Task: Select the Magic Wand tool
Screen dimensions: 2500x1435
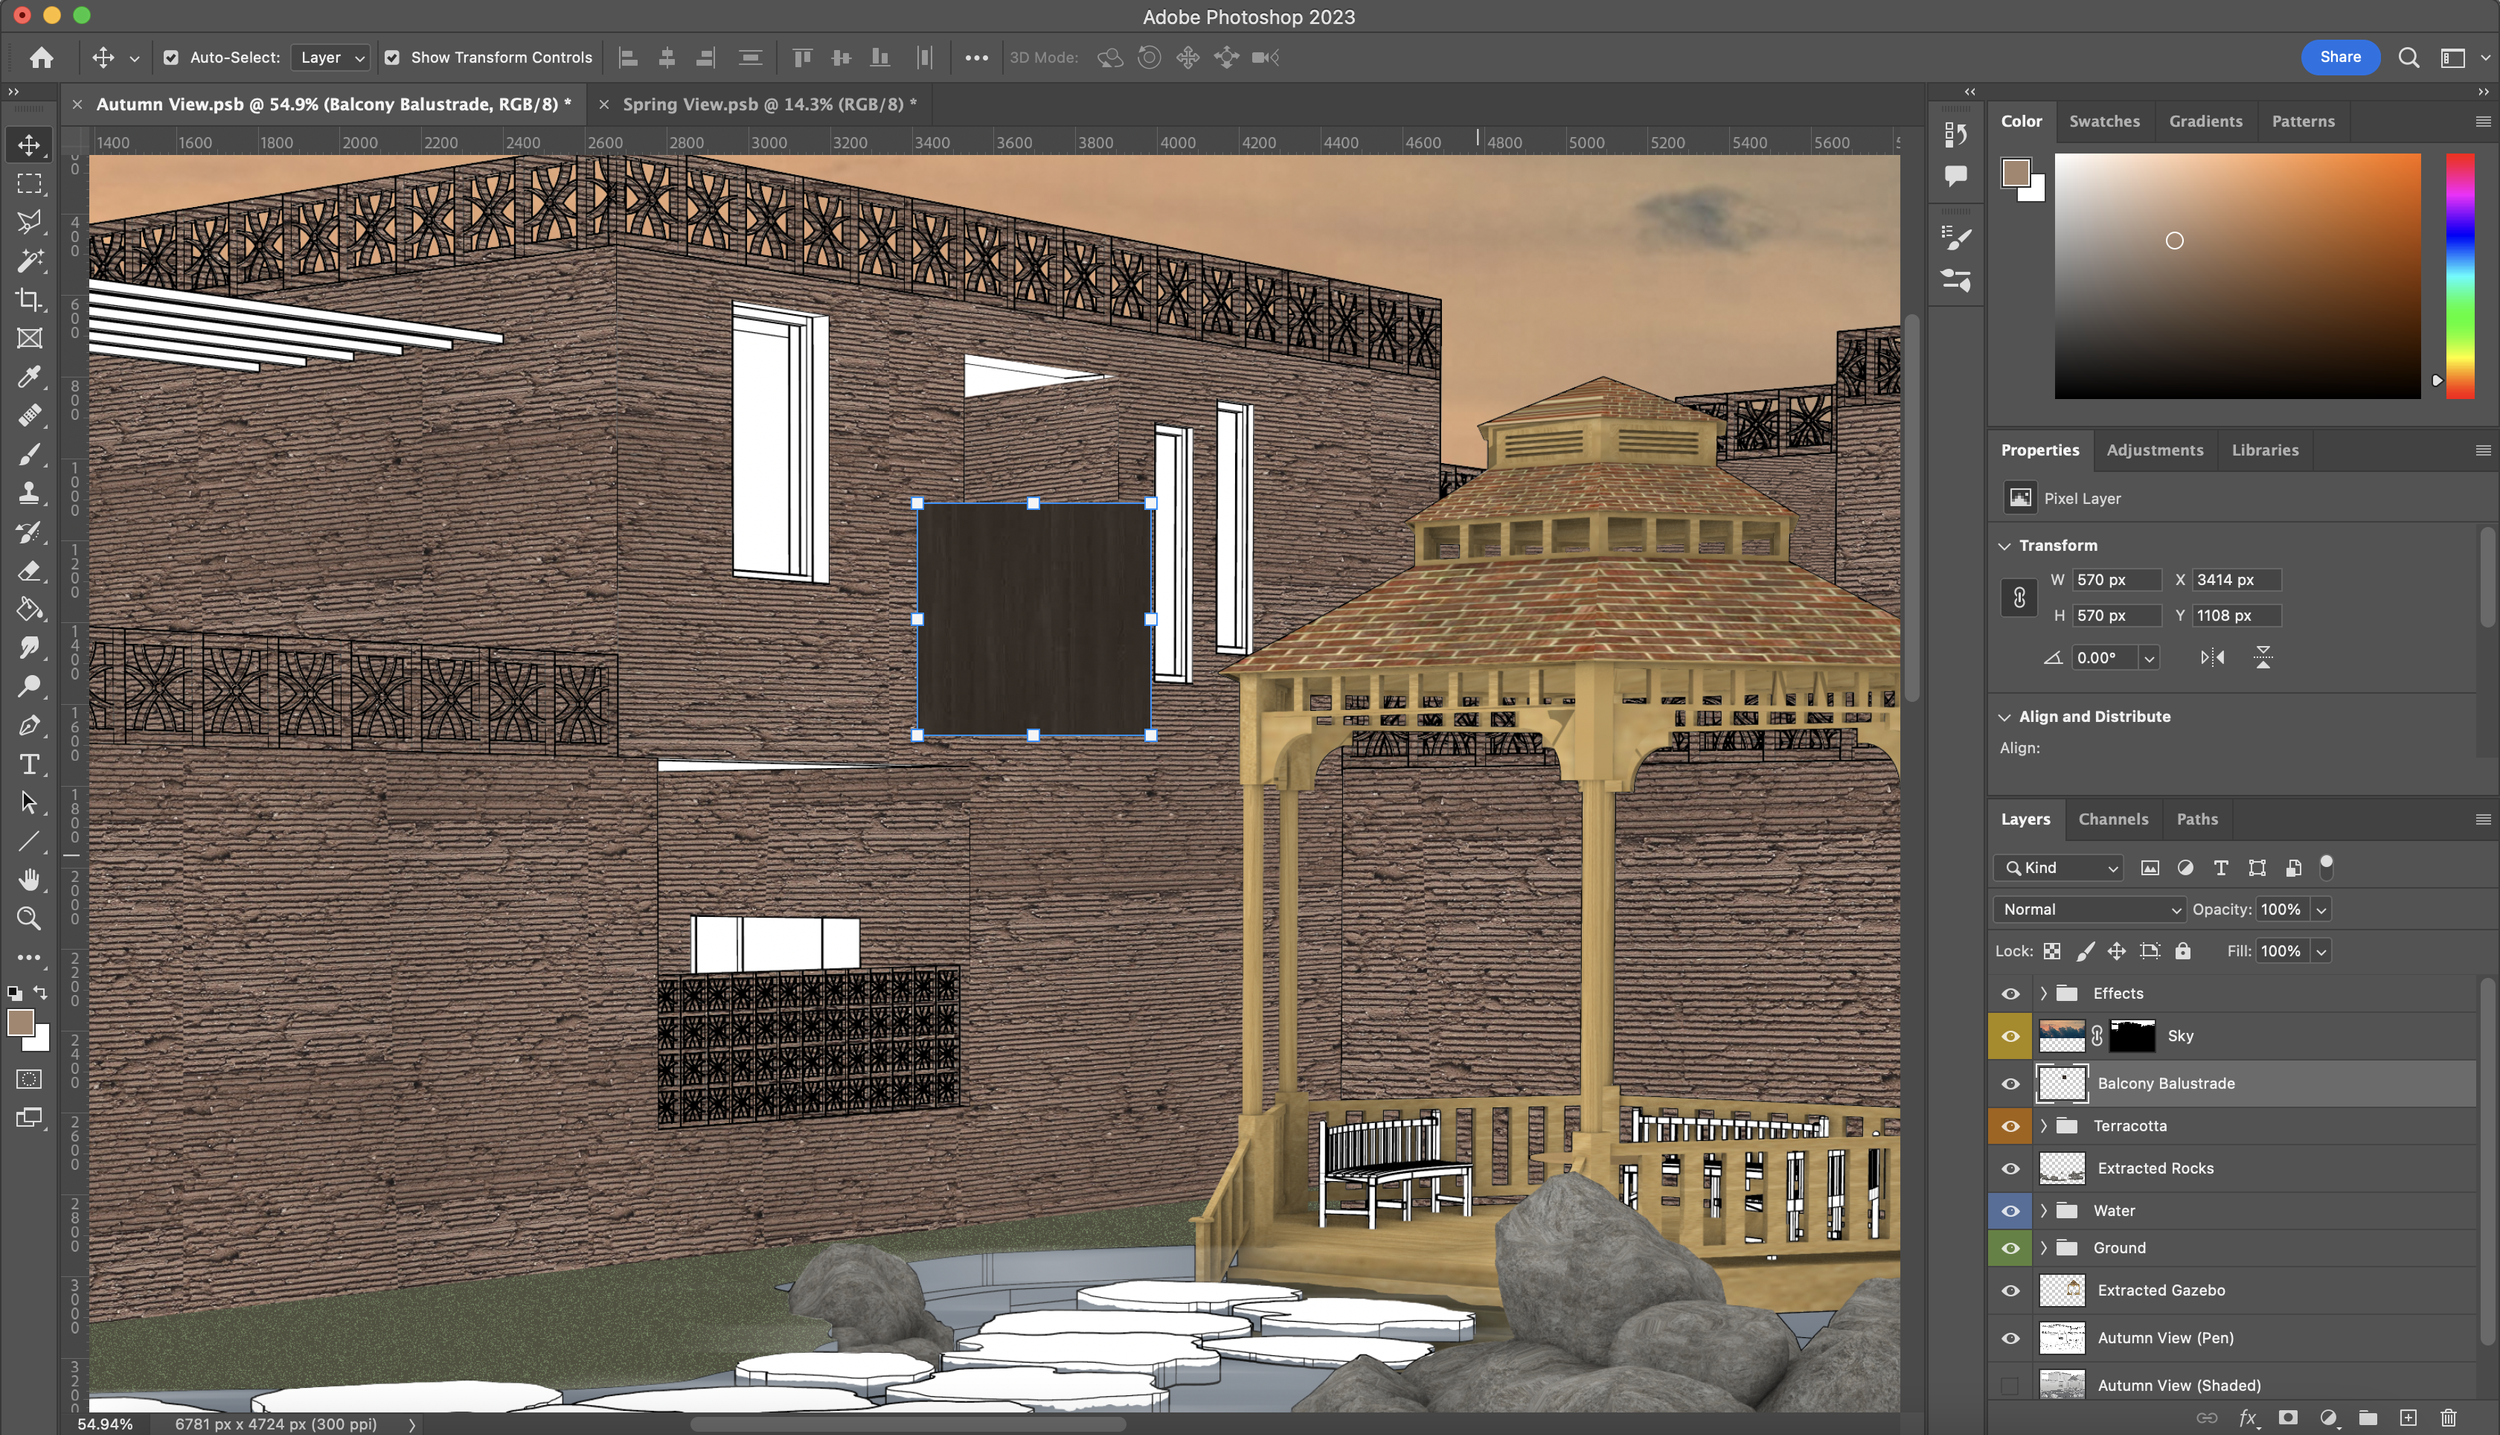Action: click(x=29, y=261)
